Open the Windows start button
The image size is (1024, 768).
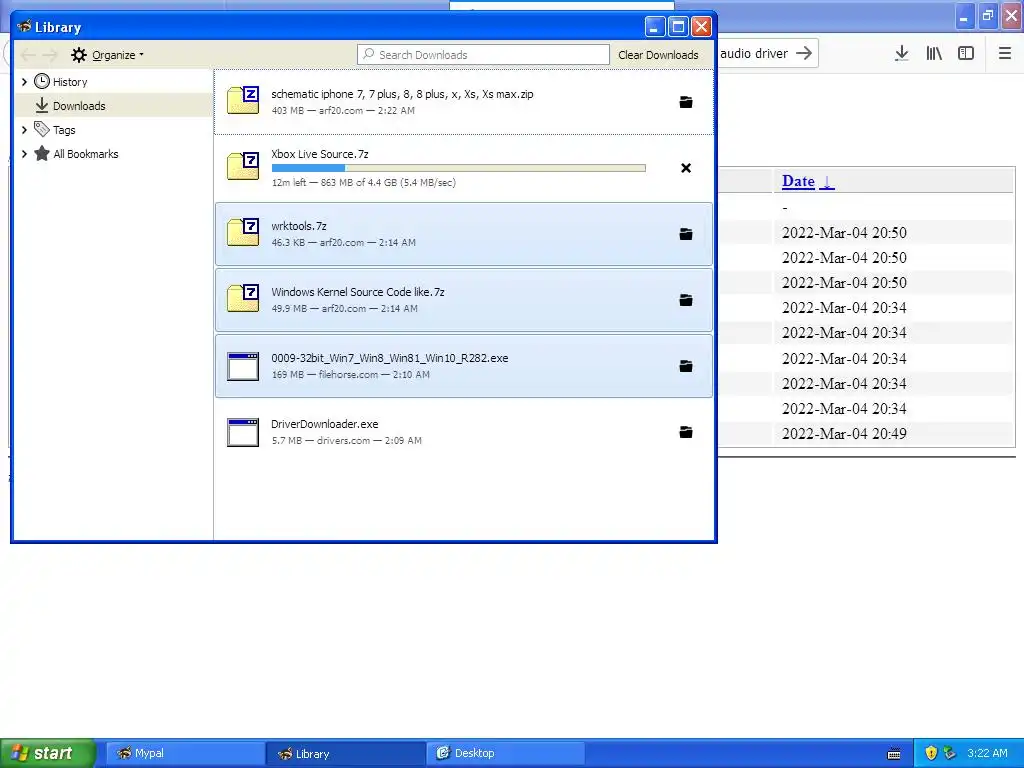click(48, 753)
